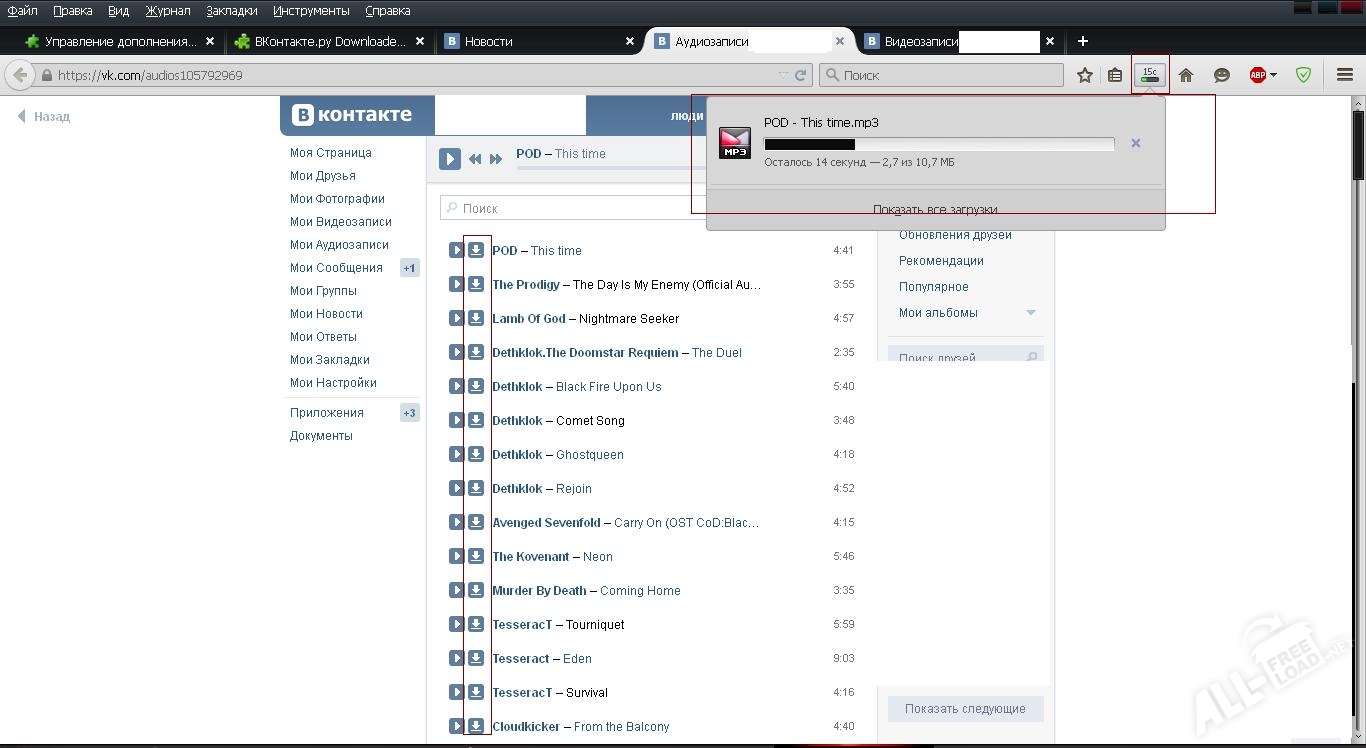Play the Lamb Of God Nightmare Seeker track

coord(456,318)
